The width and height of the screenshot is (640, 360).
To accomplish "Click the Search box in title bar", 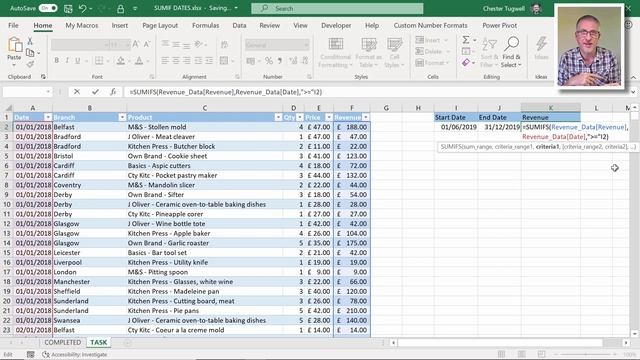I will click(337, 8).
